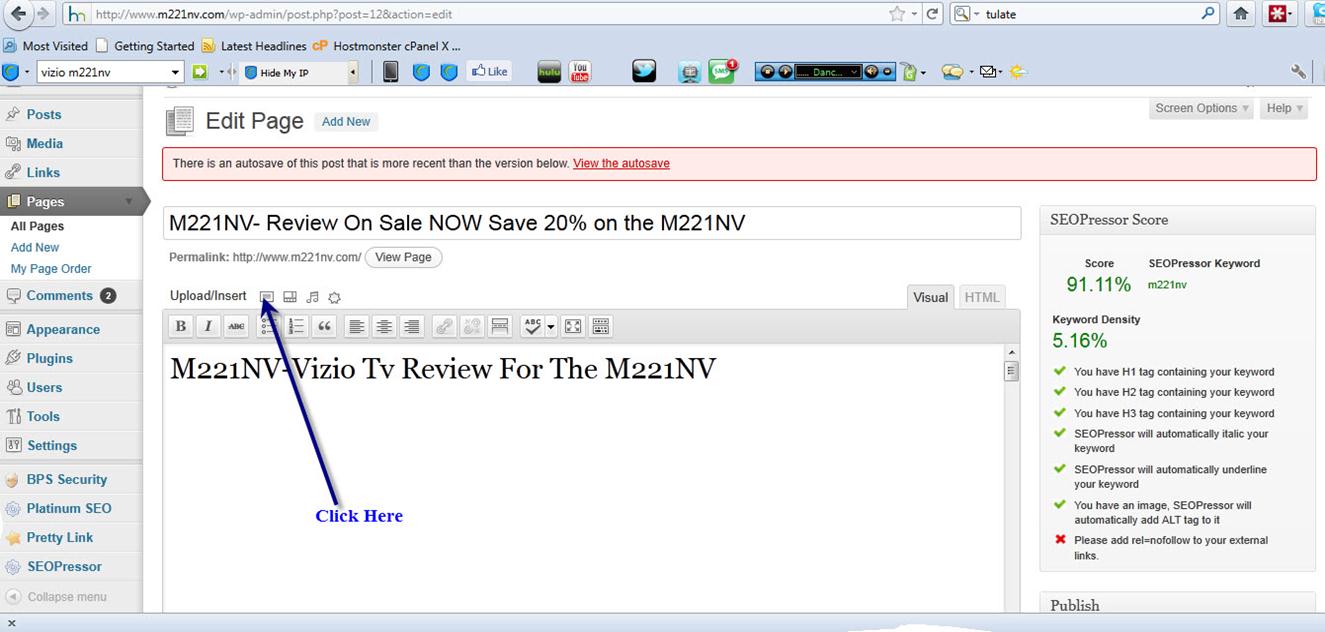Toggle italic formatting

click(208, 326)
